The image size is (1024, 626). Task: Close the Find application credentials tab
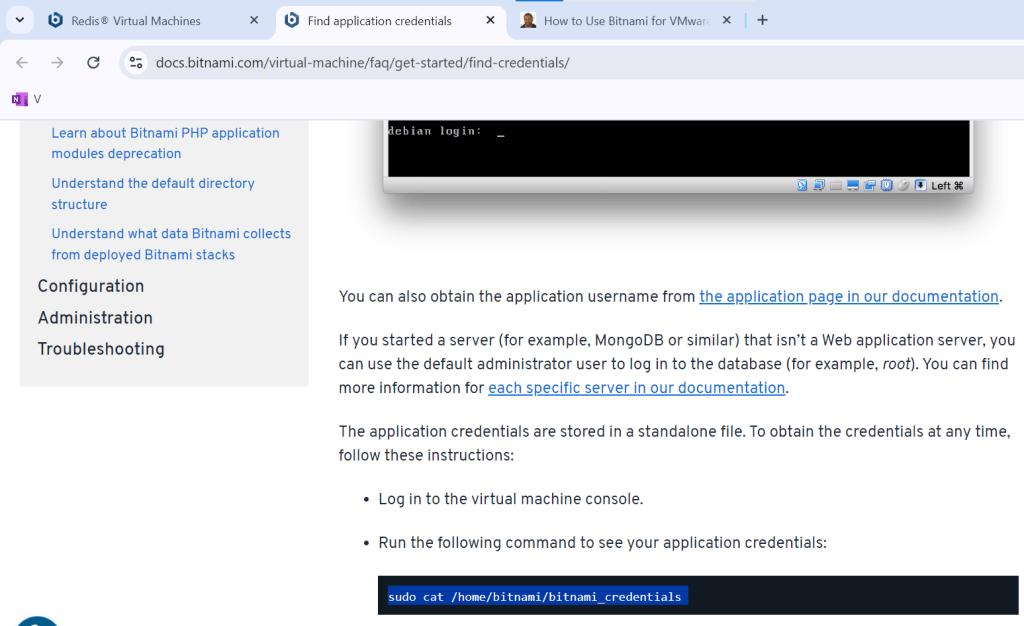tap(490, 21)
